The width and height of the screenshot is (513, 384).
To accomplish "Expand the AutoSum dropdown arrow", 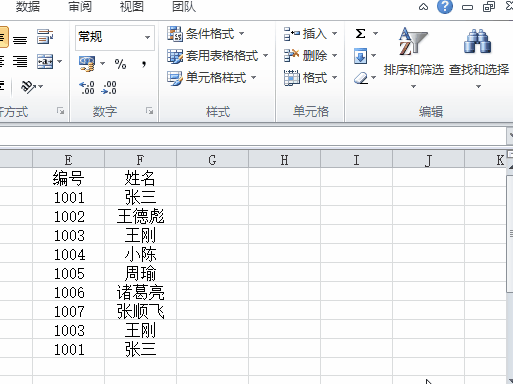I will pos(375,34).
